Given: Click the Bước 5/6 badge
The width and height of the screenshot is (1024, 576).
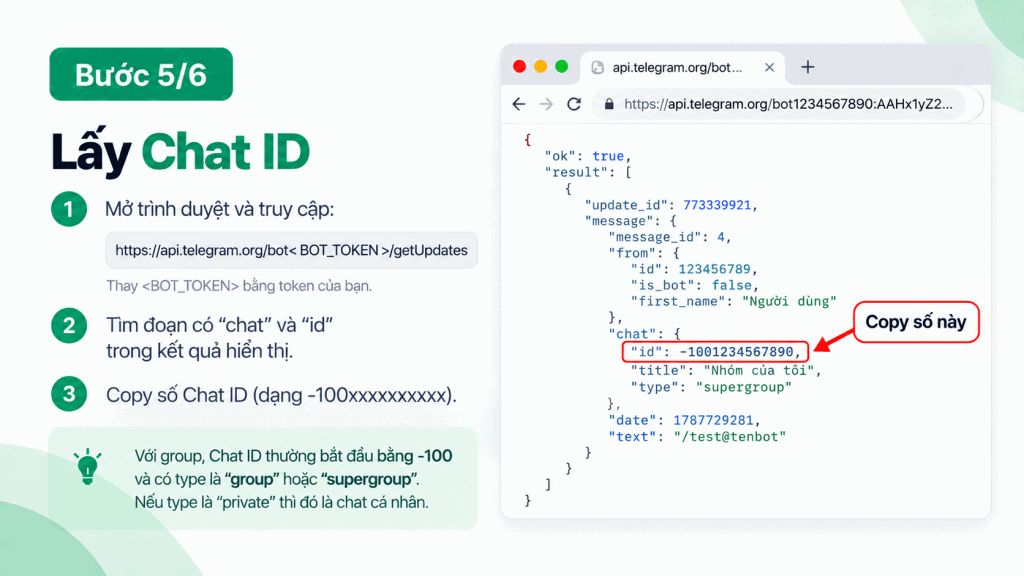Looking at the screenshot, I should [x=141, y=74].
